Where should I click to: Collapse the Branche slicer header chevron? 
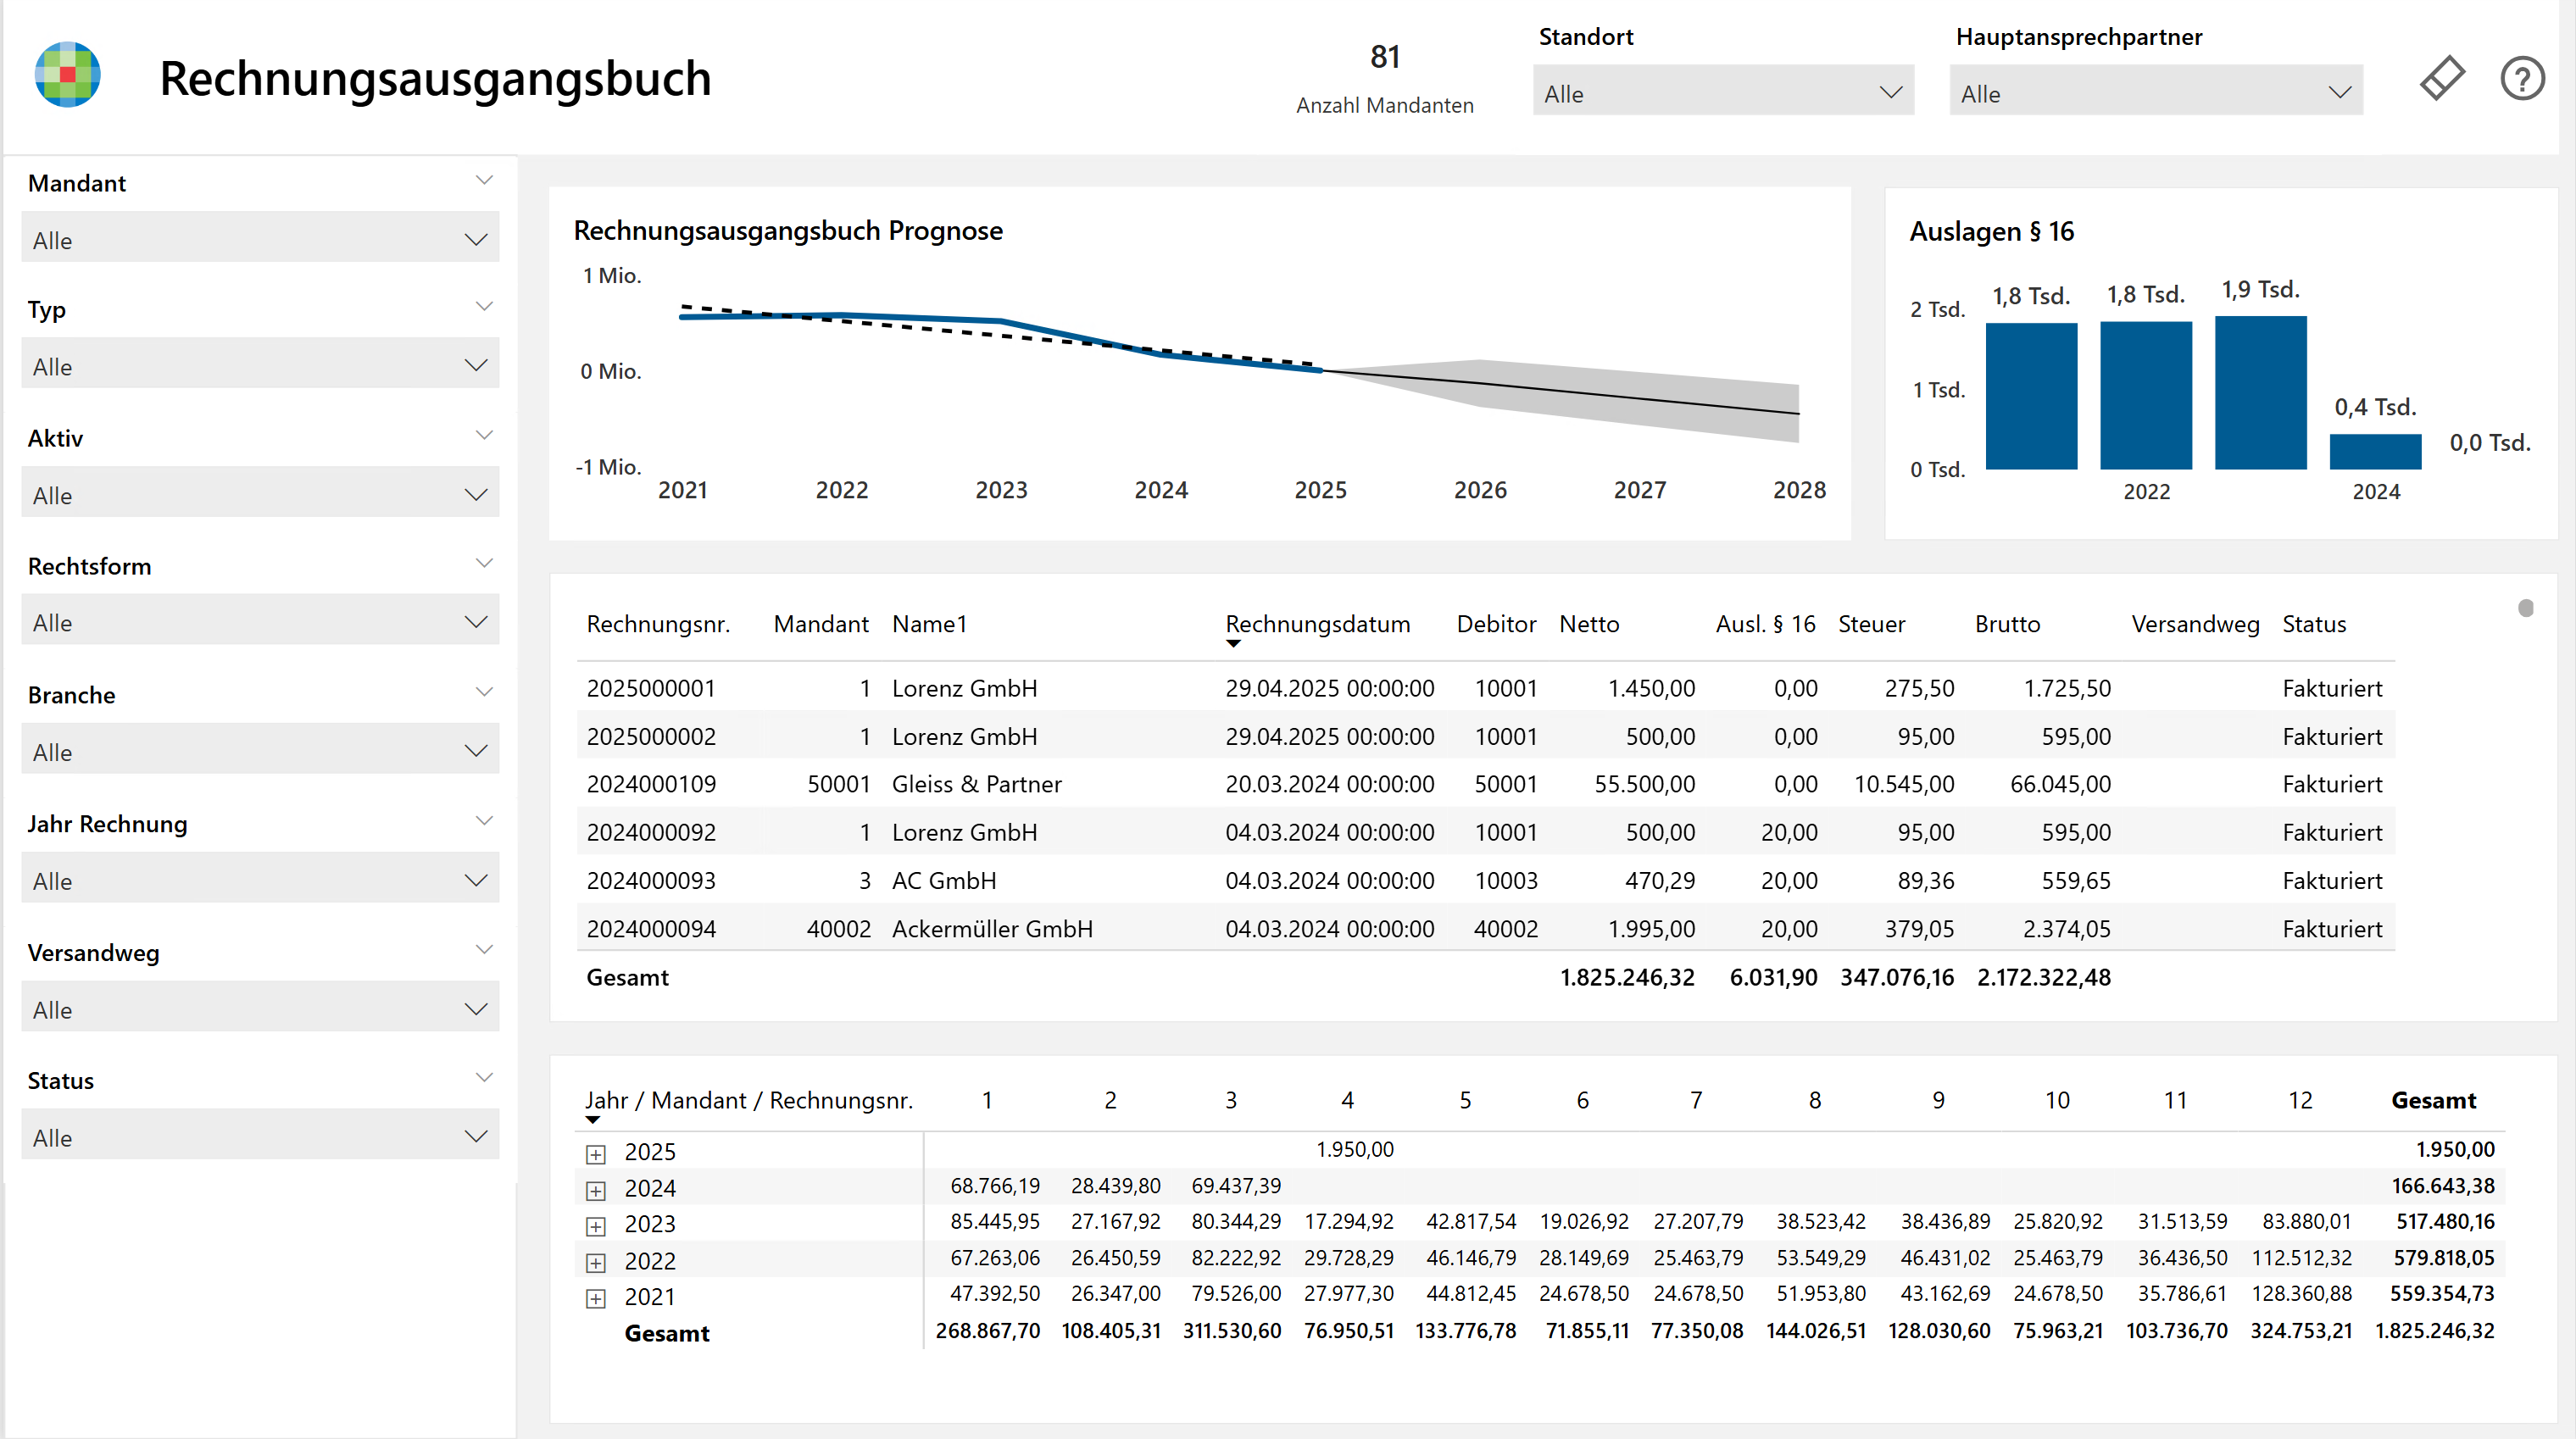pos(484,692)
